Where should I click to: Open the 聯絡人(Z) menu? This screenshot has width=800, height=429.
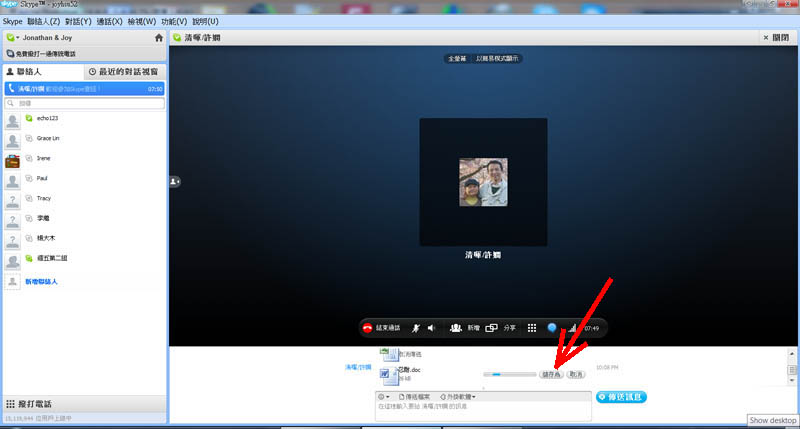point(43,21)
